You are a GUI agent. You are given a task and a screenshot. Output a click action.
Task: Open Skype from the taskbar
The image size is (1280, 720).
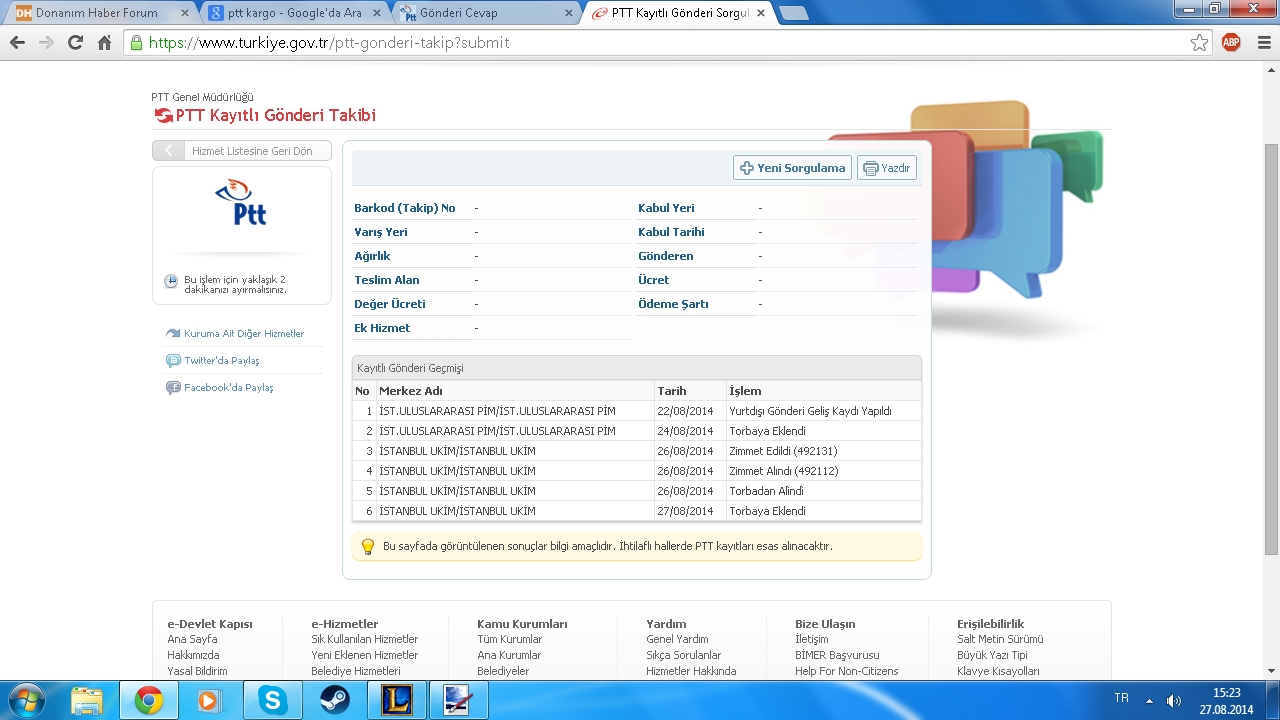pos(272,701)
